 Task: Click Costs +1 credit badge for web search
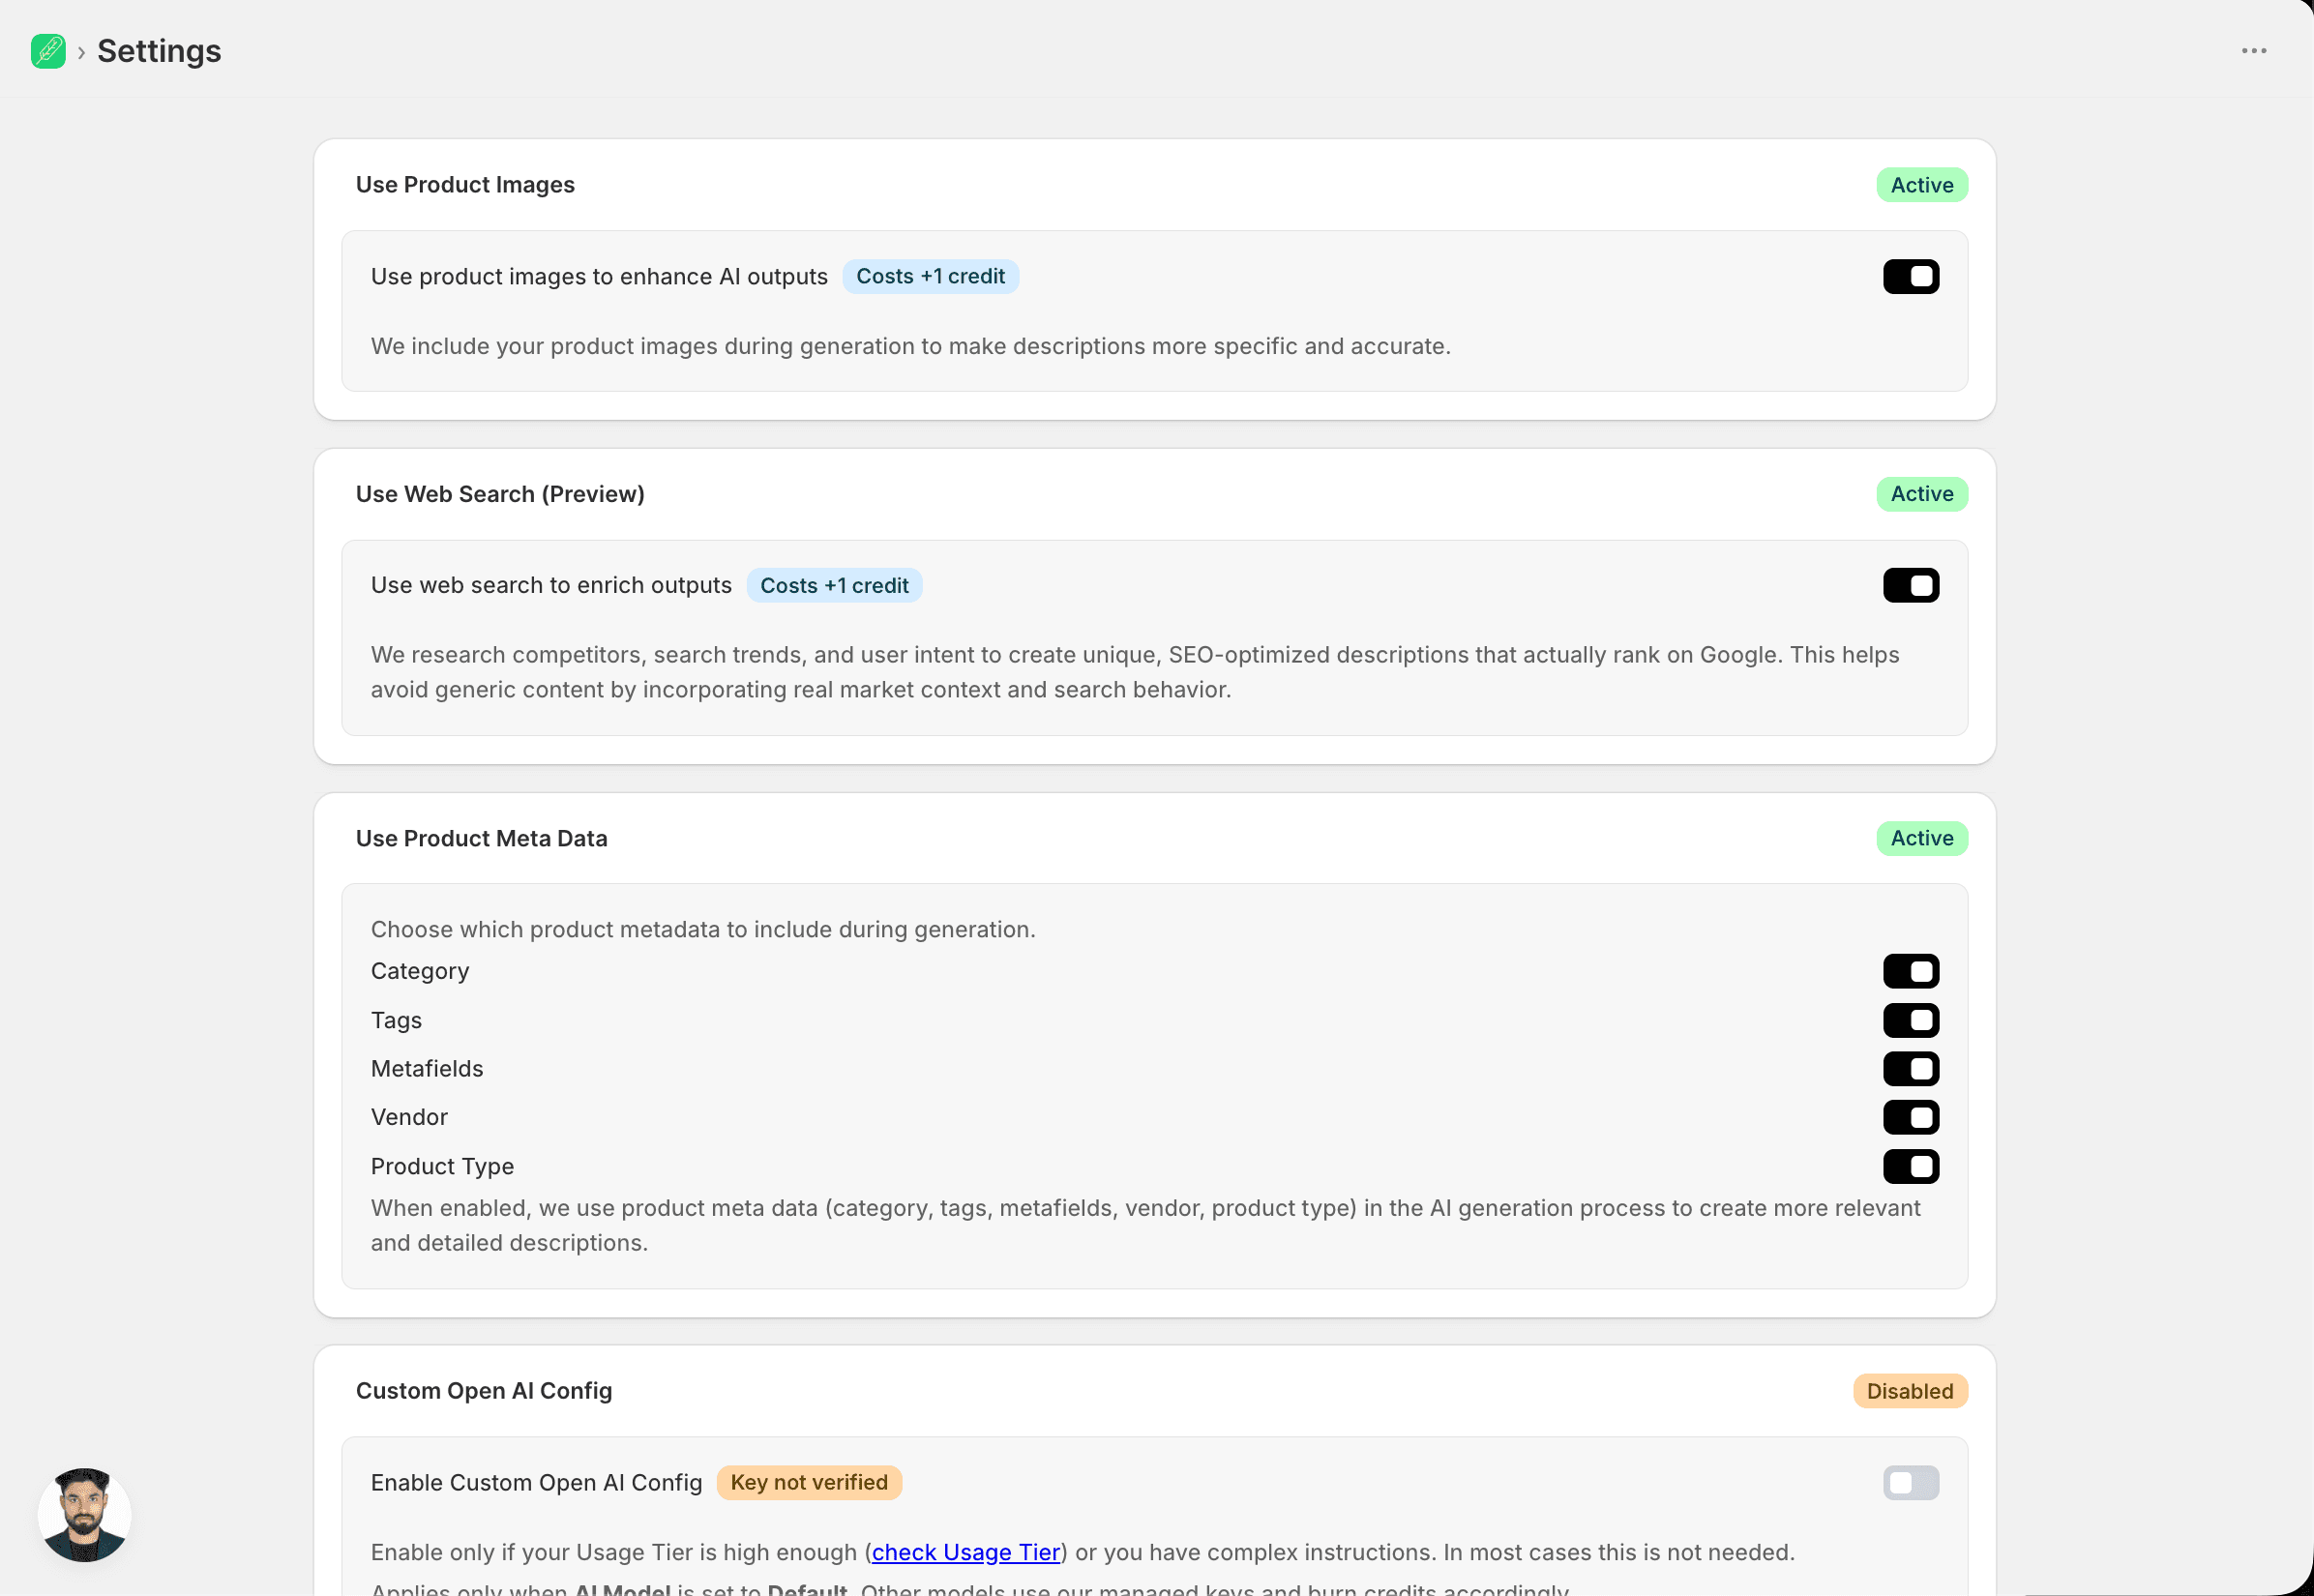coord(834,585)
